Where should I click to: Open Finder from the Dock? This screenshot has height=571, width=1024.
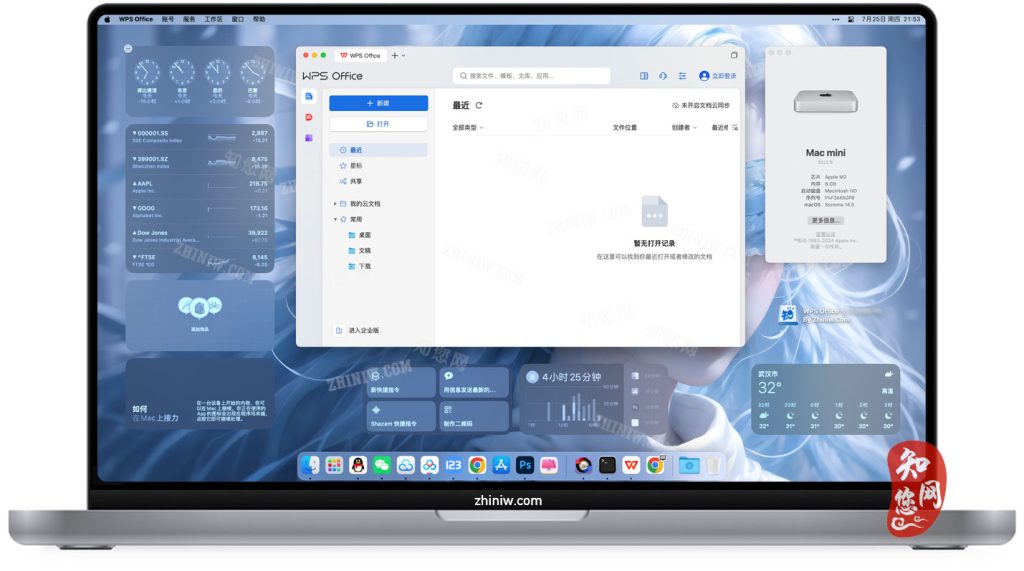[x=310, y=465]
